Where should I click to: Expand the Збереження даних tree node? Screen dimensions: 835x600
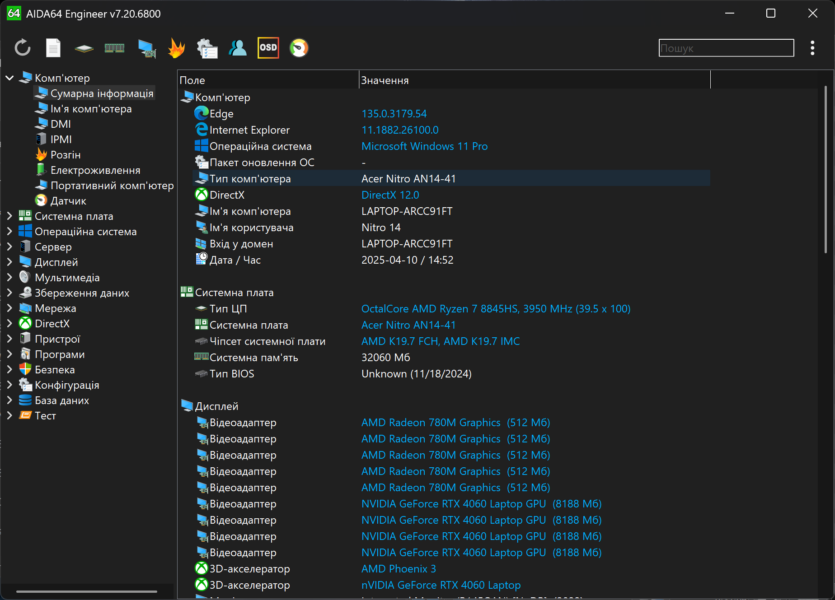(9, 293)
